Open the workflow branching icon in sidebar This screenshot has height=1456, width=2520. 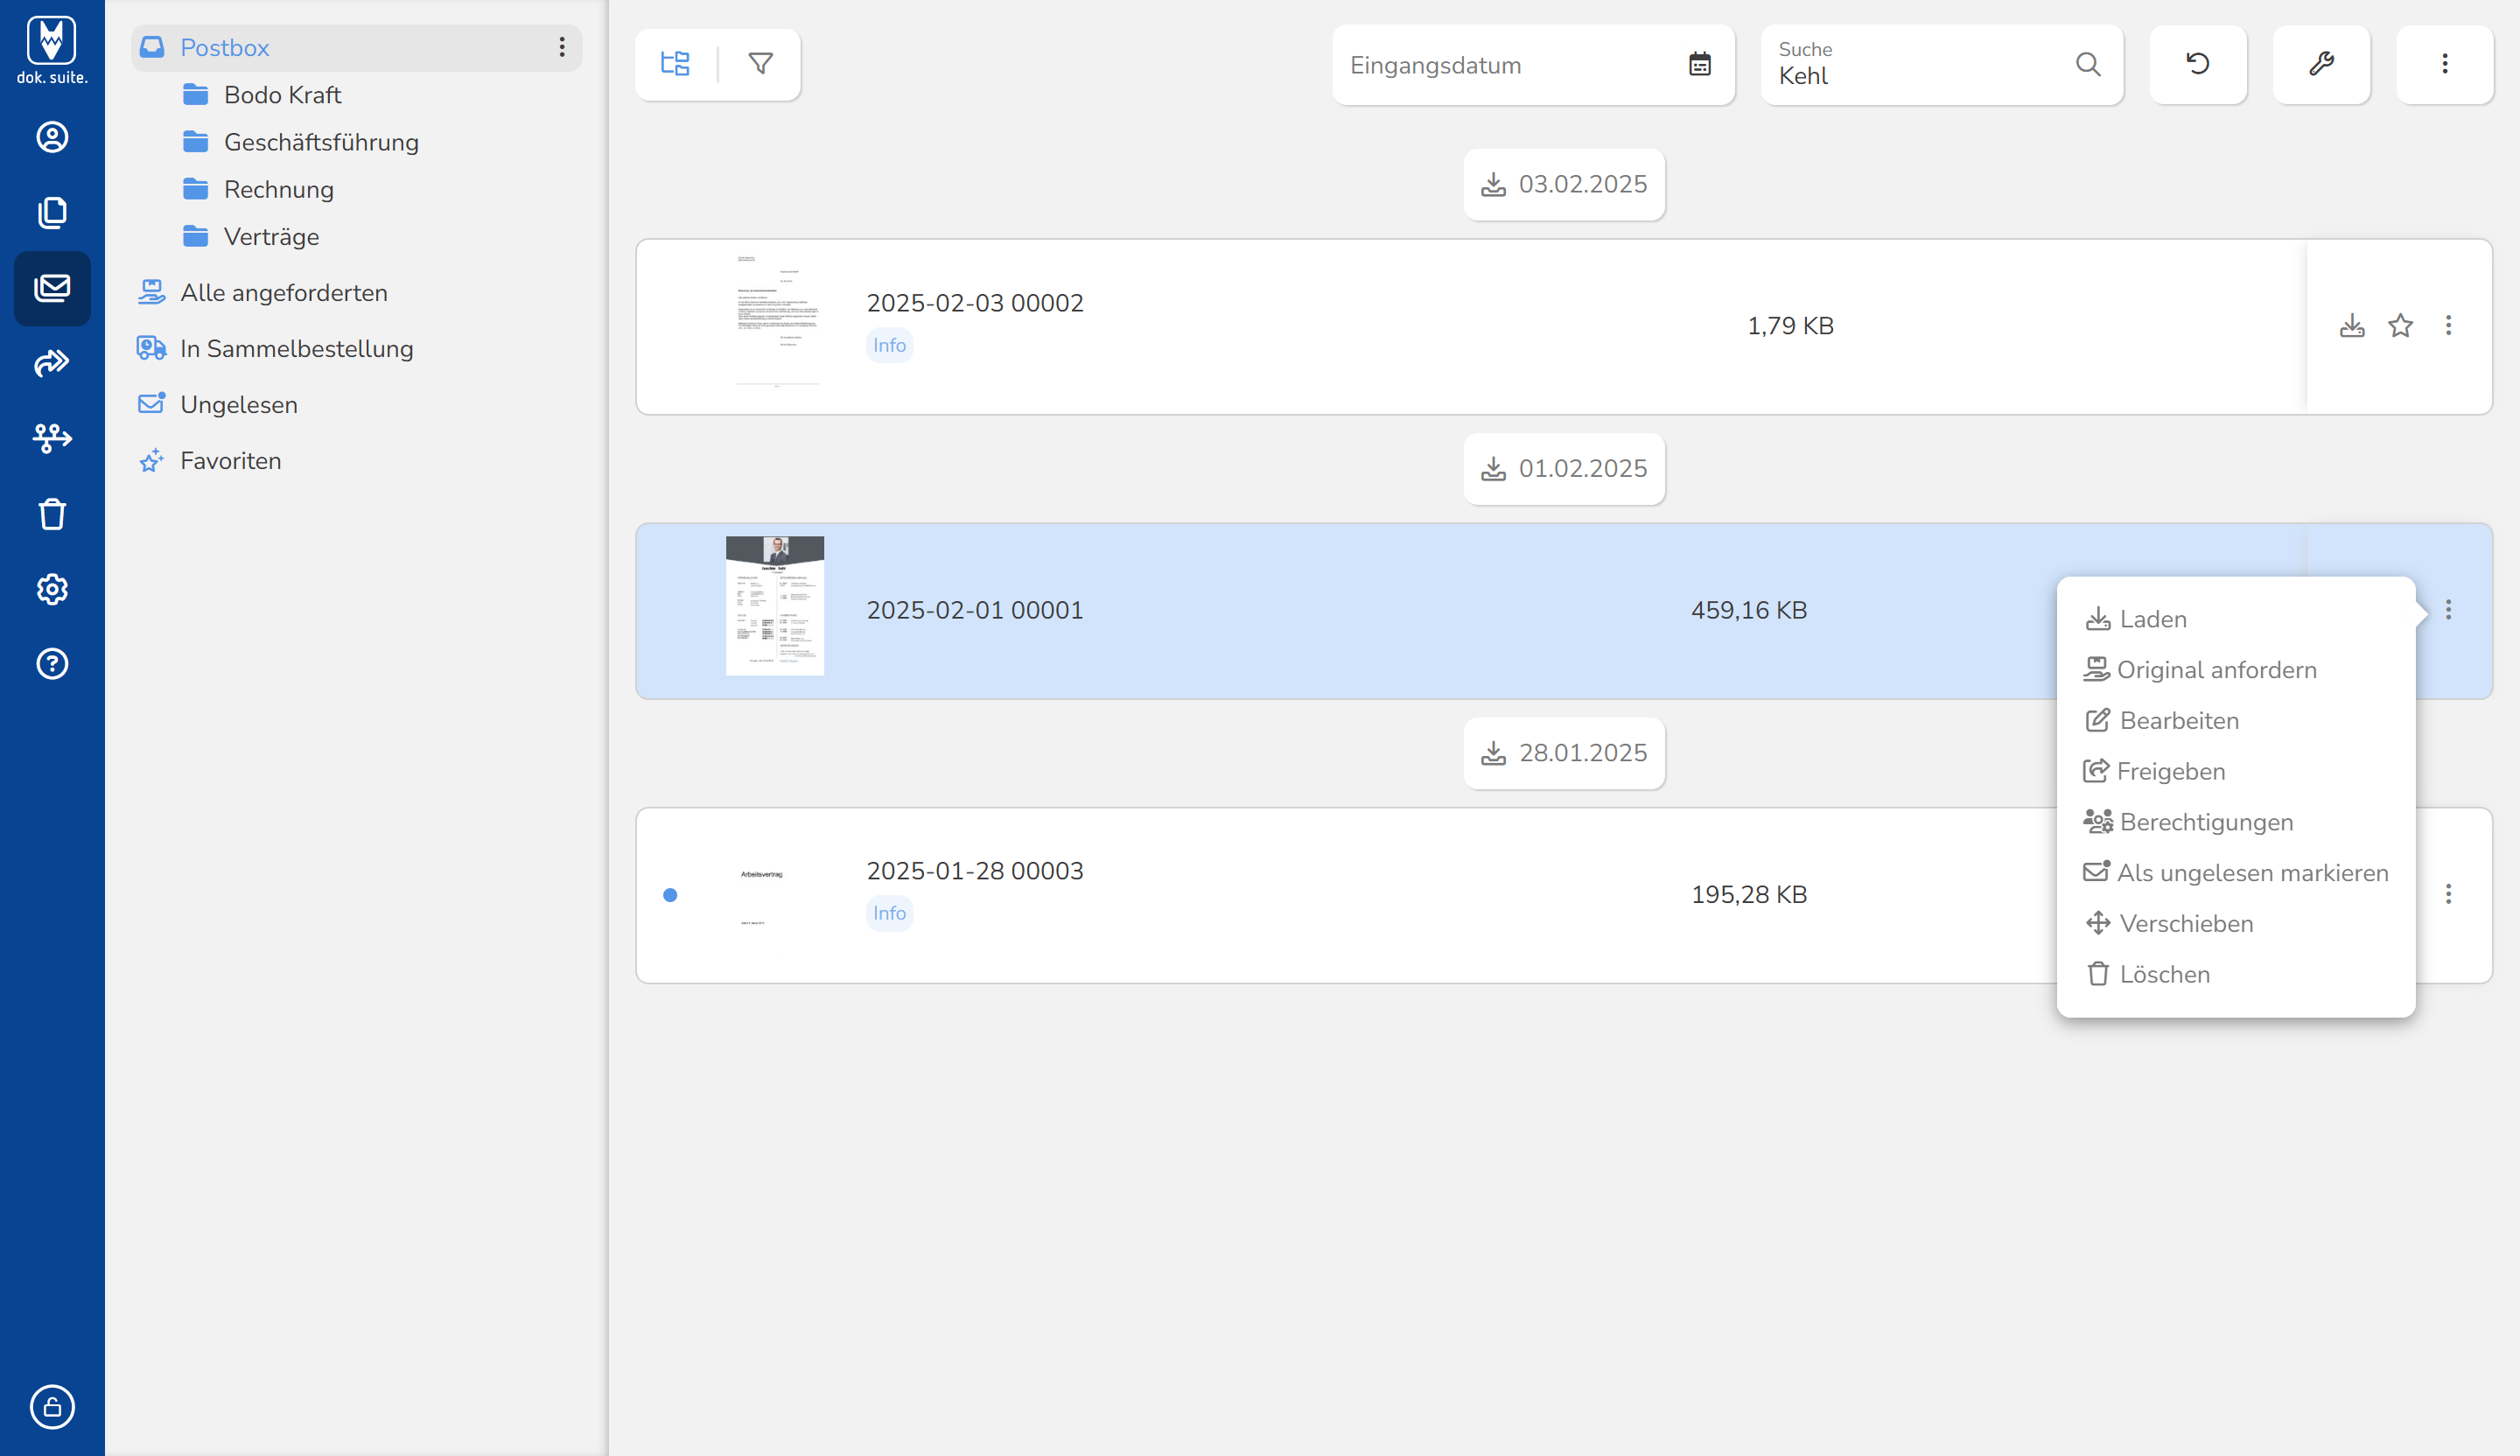click(52, 438)
